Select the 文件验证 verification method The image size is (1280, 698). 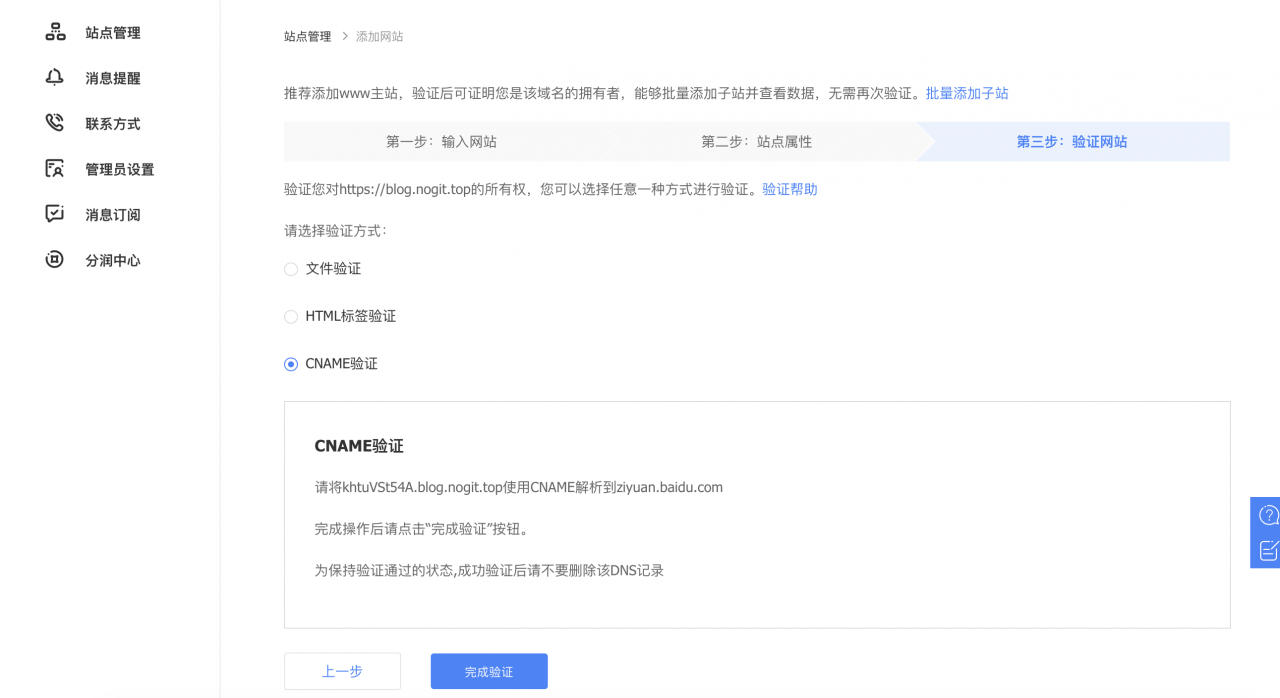[x=290, y=269]
